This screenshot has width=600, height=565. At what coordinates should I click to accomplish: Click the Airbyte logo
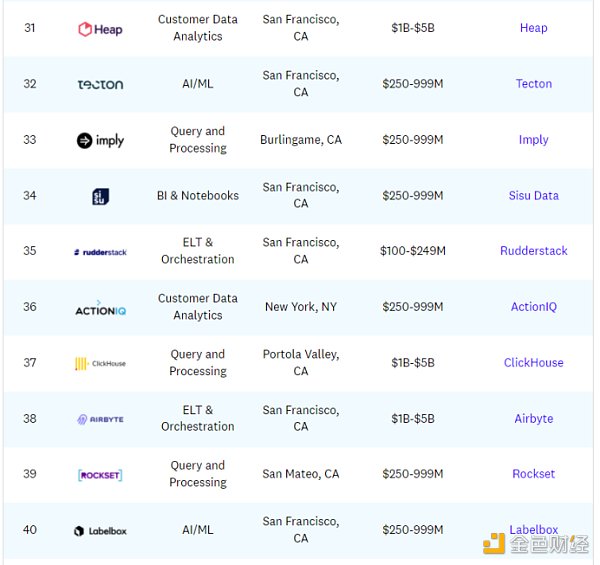(100, 419)
